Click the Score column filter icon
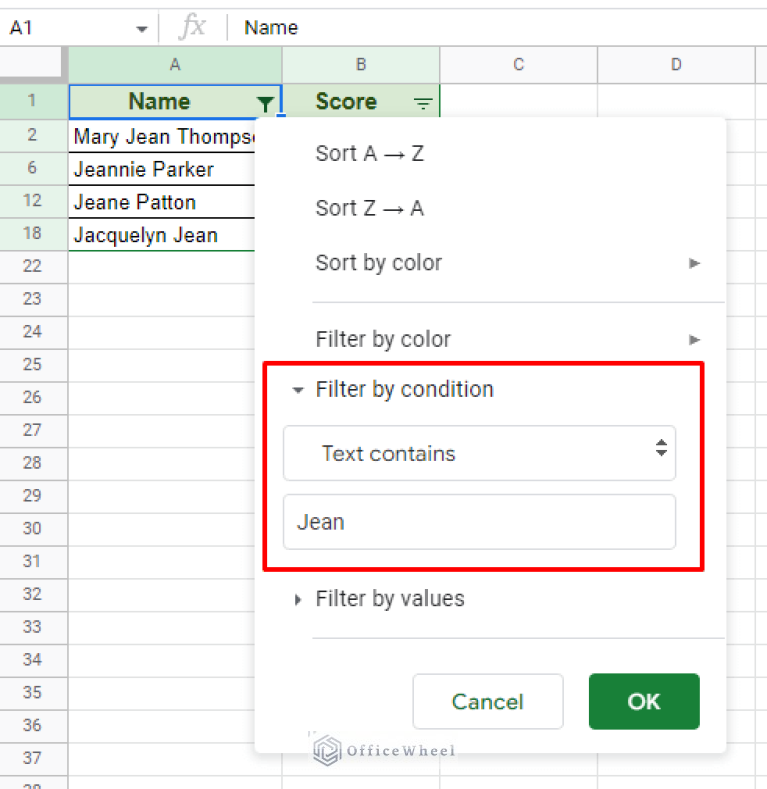This screenshot has width=767, height=789. click(423, 103)
